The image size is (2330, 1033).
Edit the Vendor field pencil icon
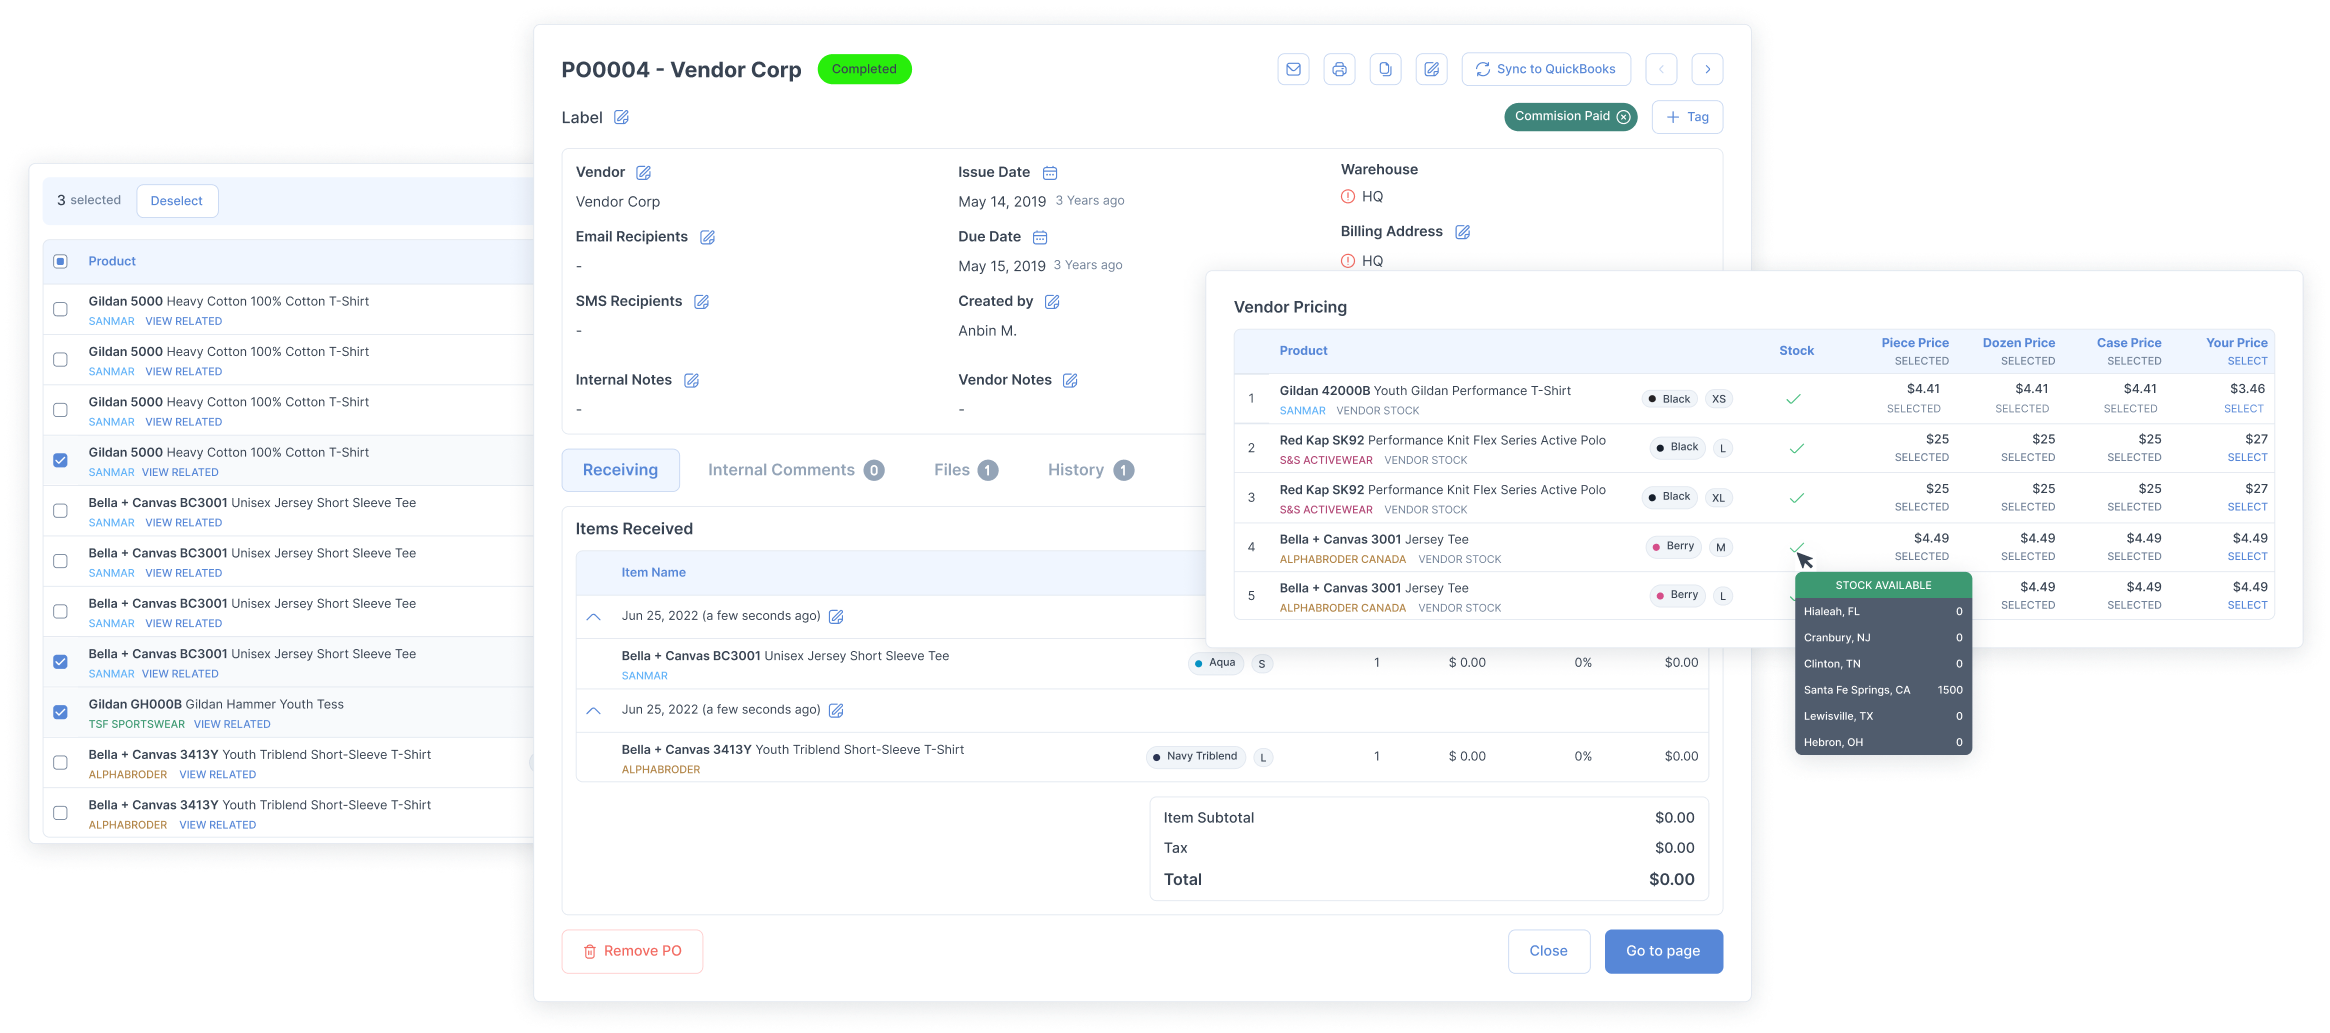click(643, 173)
